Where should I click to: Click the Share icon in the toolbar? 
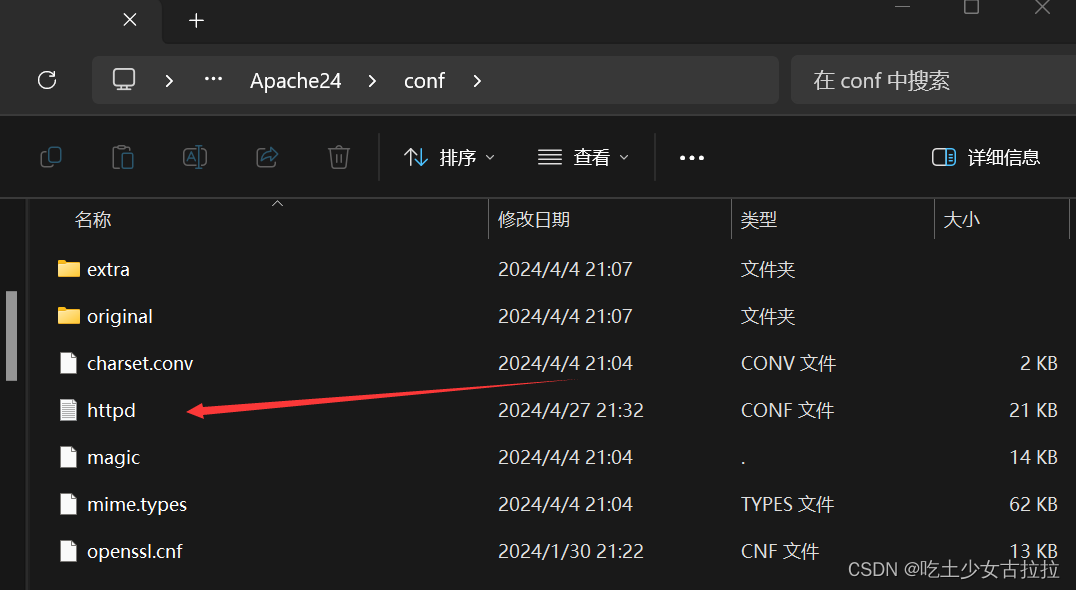[267, 157]
